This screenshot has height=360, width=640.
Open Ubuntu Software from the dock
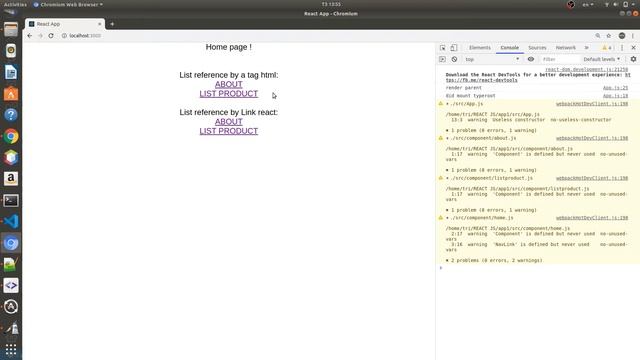point(11,94)
